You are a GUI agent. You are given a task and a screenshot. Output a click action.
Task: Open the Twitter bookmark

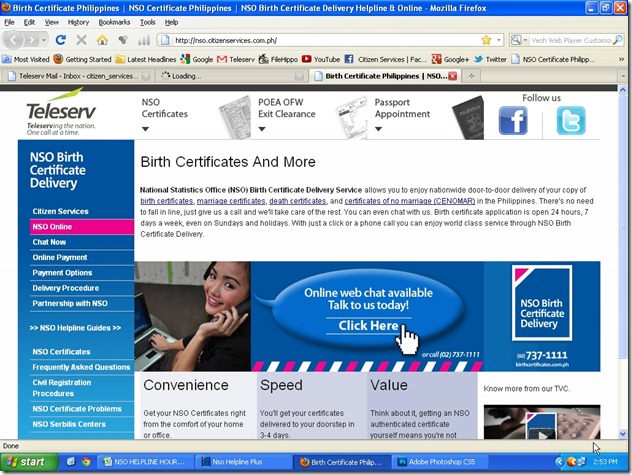coord(490,59)
